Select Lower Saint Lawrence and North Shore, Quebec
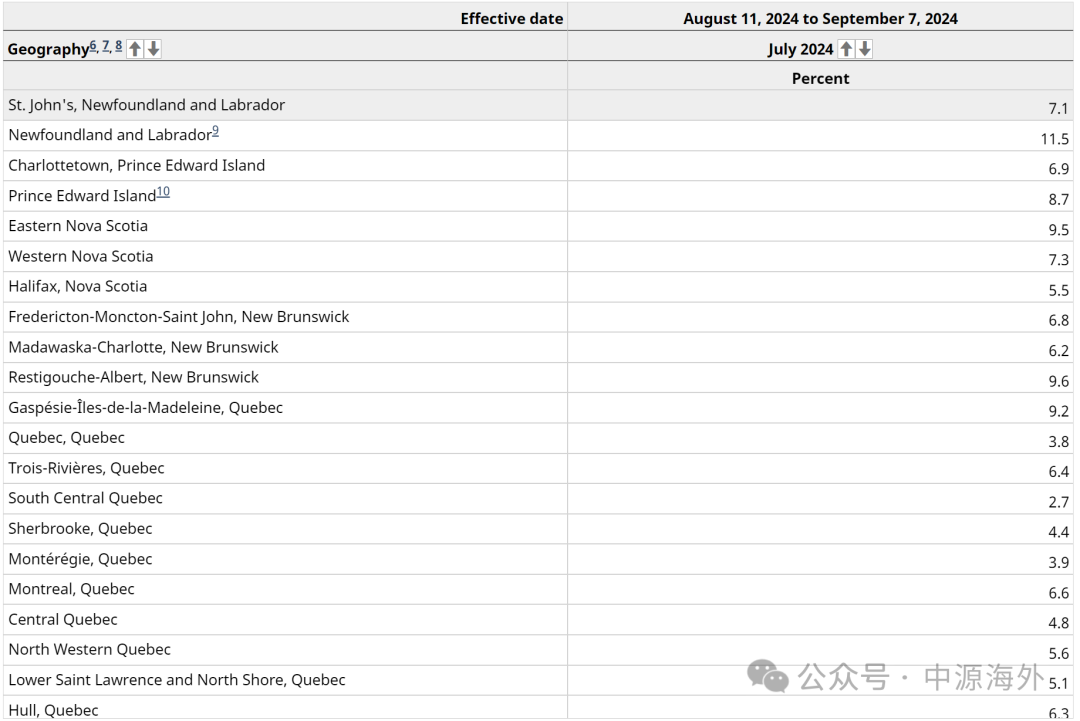Image resolution: width=1080 pixels, height=721 pixels. [177, 680]
